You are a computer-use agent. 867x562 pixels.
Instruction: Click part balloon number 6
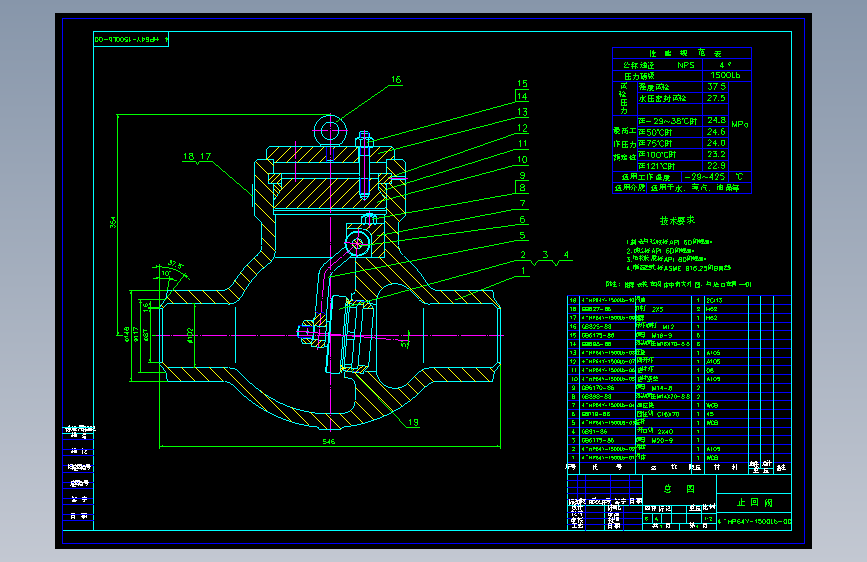[x=522, y=219]
